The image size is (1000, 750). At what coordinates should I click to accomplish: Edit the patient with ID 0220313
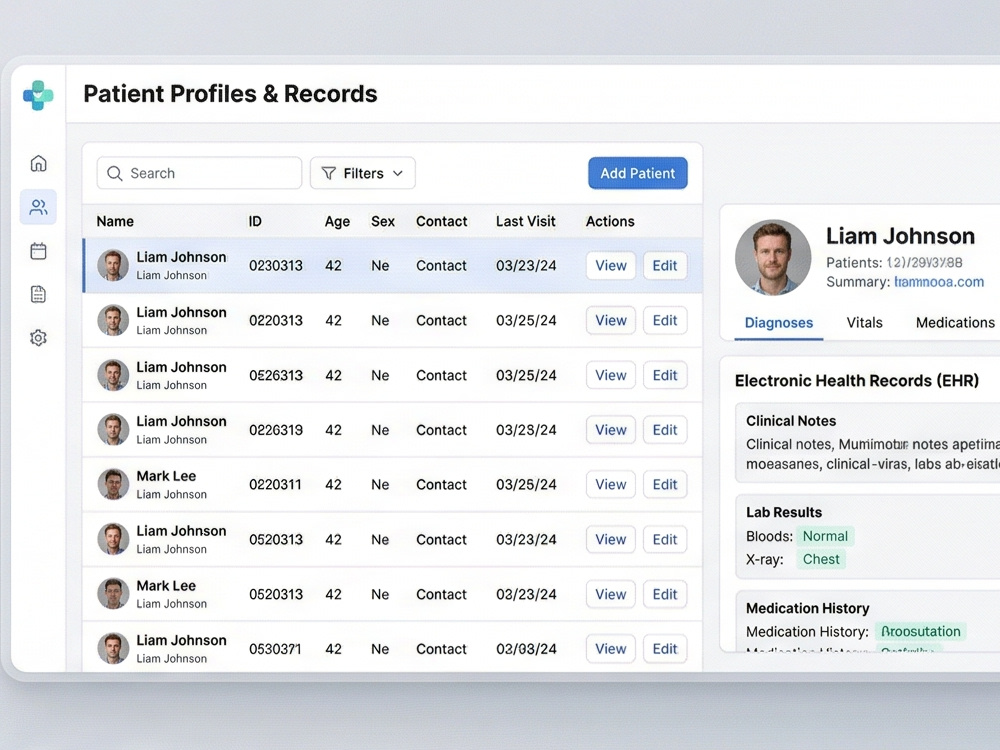click(x=665, y=320)
